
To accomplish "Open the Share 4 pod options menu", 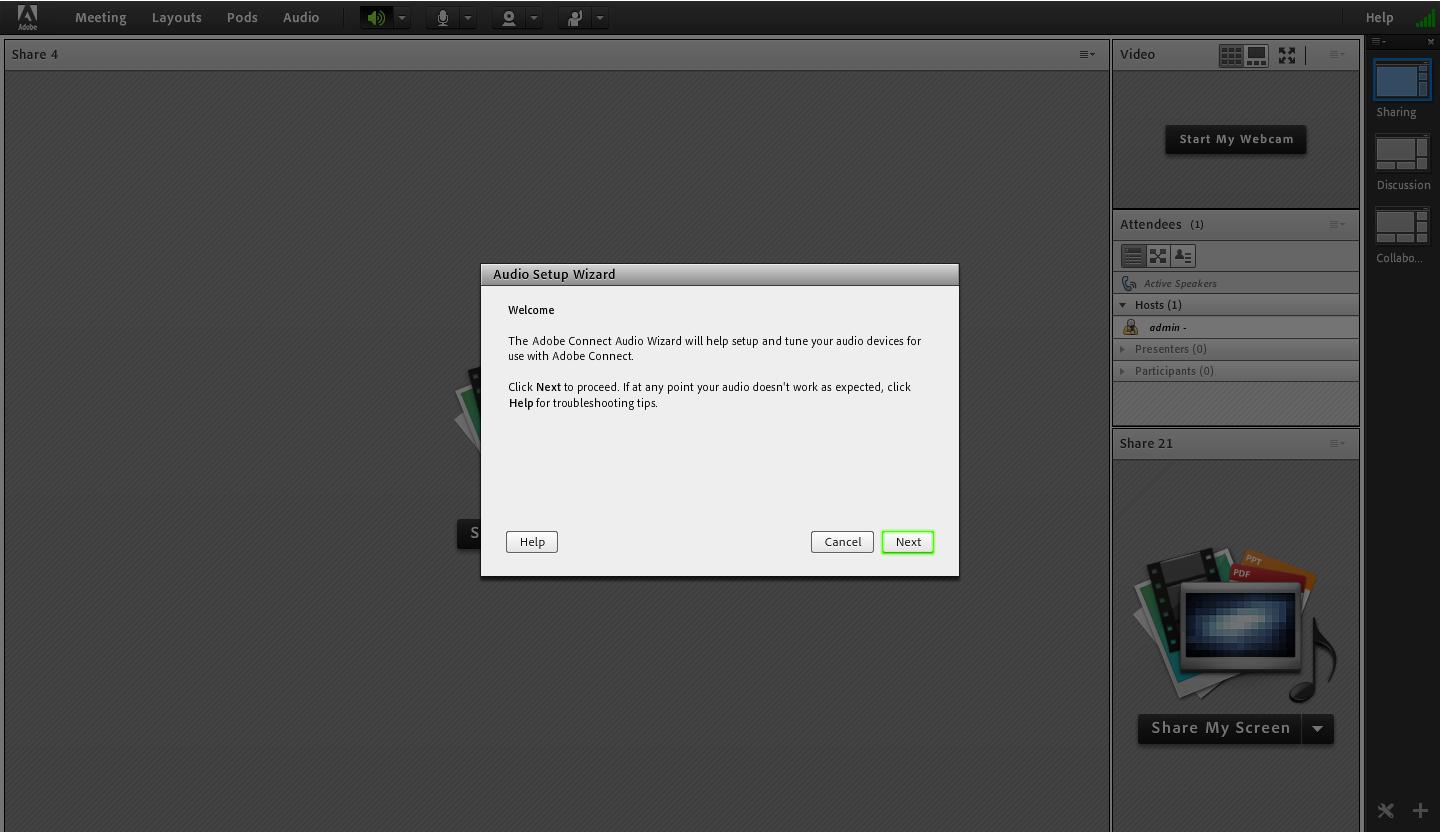I will 1087,54.
